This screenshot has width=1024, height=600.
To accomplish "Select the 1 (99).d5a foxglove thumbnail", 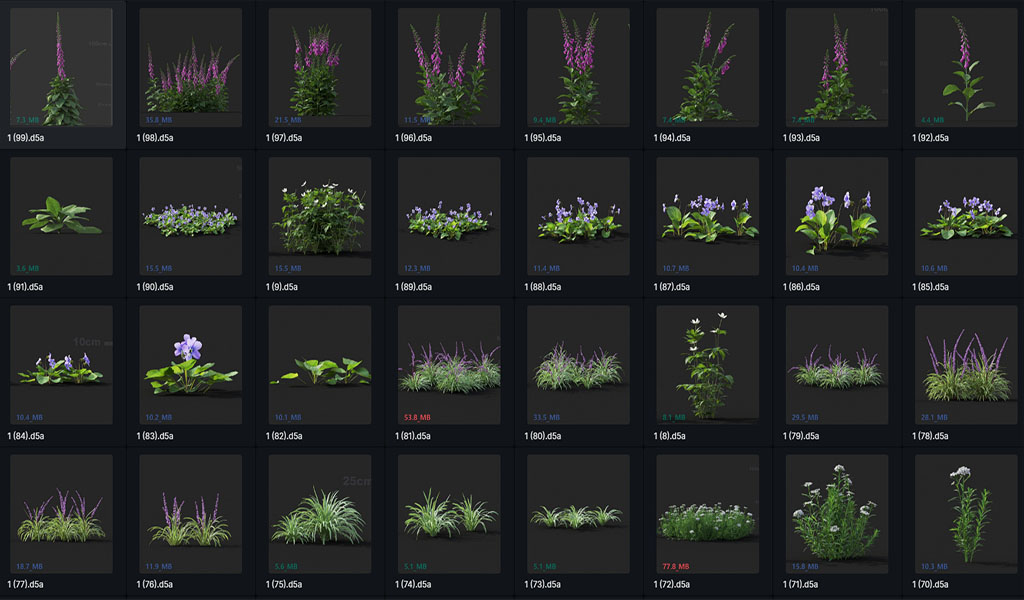I will (x=61, y=68).
